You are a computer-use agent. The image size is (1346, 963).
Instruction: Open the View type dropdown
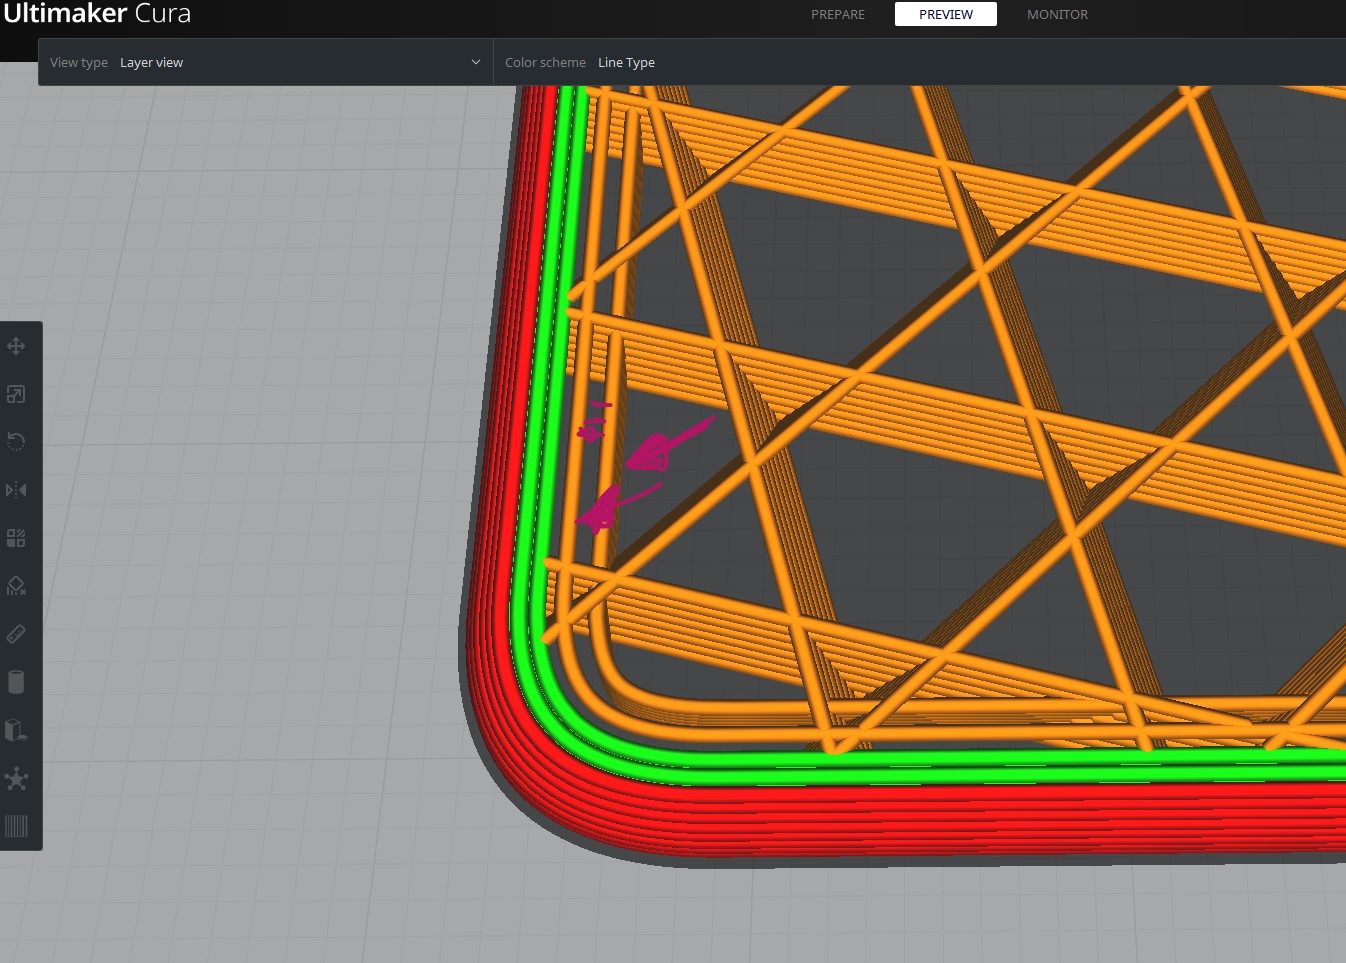coord(265,62)
